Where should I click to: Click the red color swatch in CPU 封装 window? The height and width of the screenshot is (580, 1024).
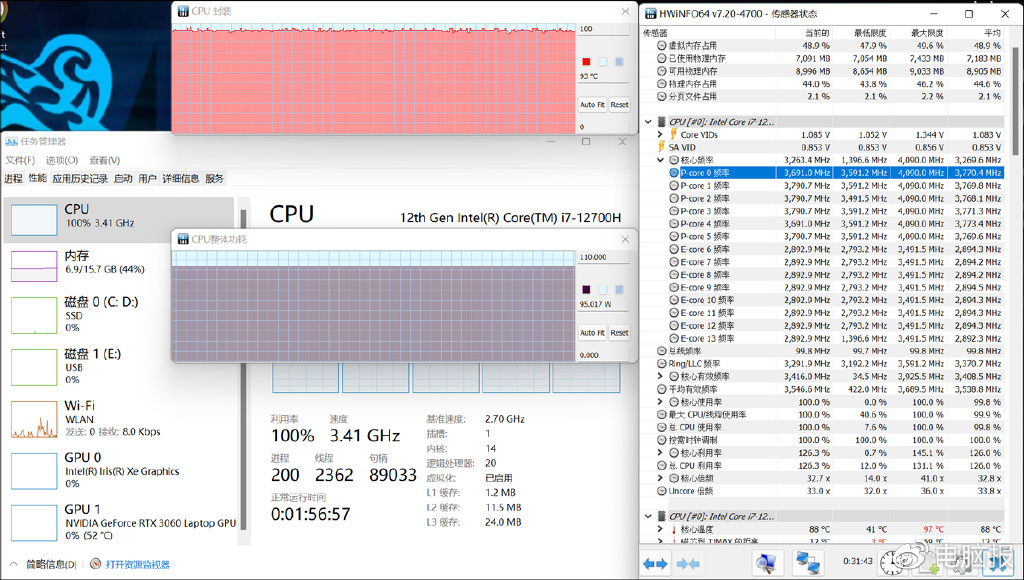[x=586, y=61]
